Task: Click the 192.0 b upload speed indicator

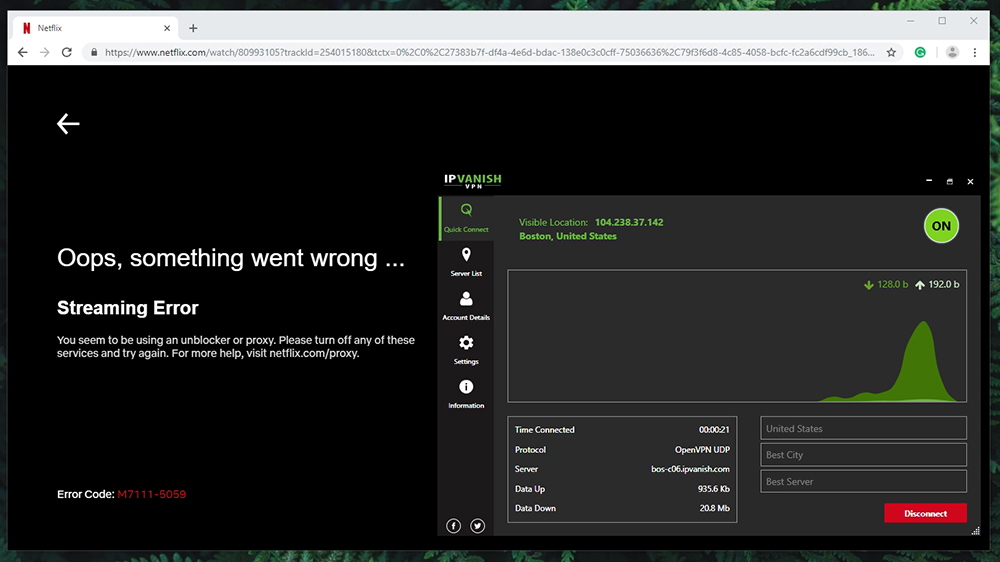Action: (x=938, y=285)
